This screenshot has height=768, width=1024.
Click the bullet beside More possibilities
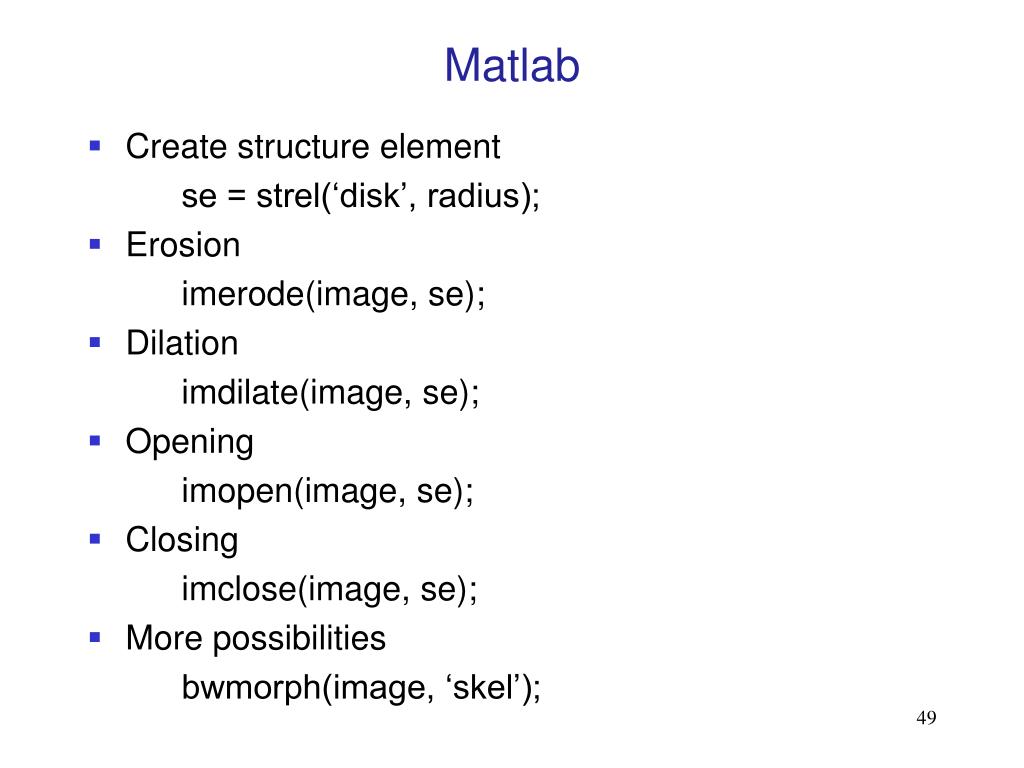click(95, 637)
